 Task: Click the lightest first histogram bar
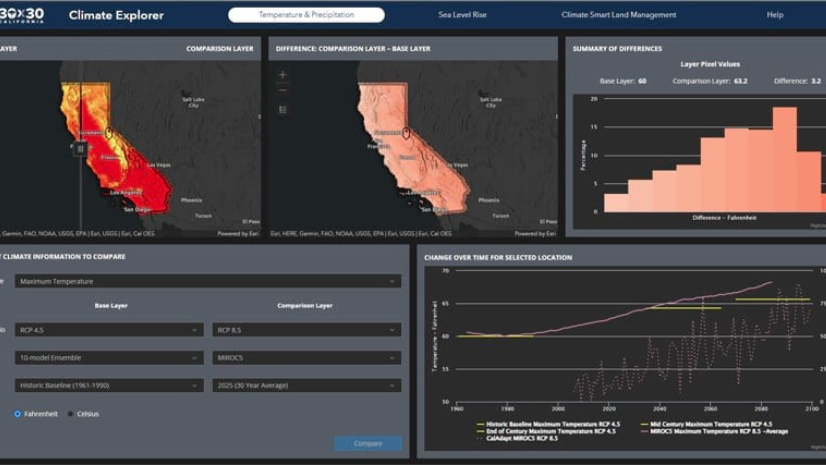coord(616,203)
